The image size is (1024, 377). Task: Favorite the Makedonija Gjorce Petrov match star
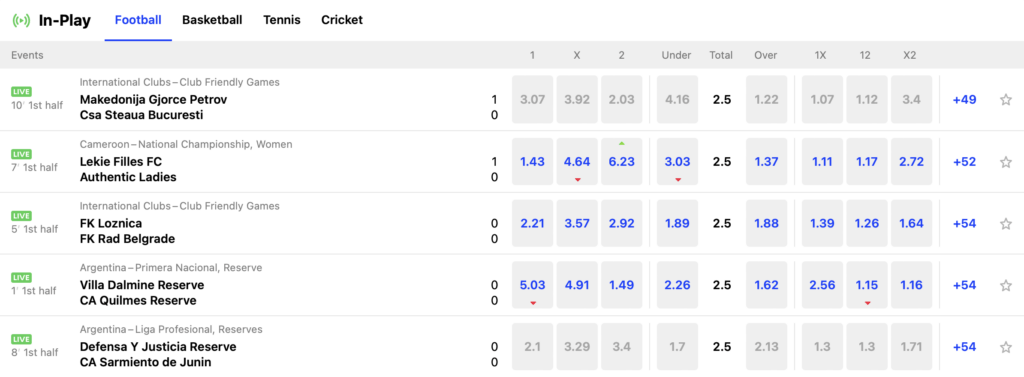[x=1006, y=100]
